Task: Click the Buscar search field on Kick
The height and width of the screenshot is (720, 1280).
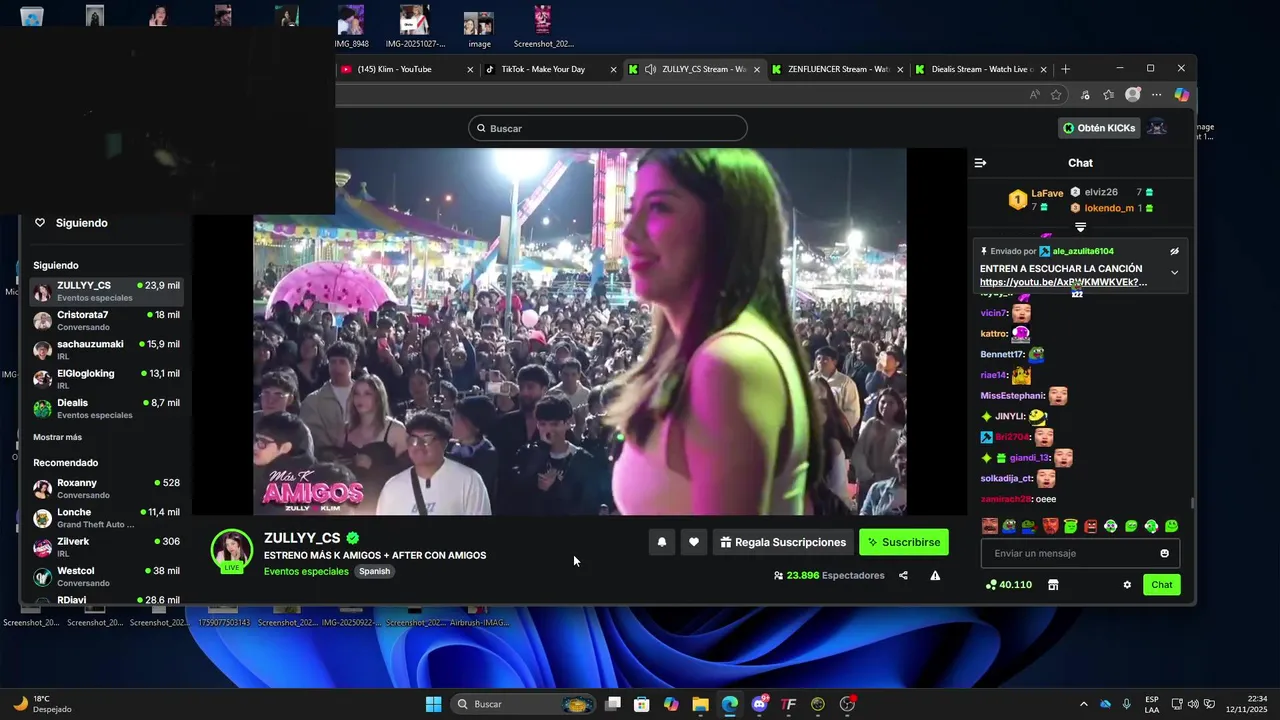Action: click(608, 128)
